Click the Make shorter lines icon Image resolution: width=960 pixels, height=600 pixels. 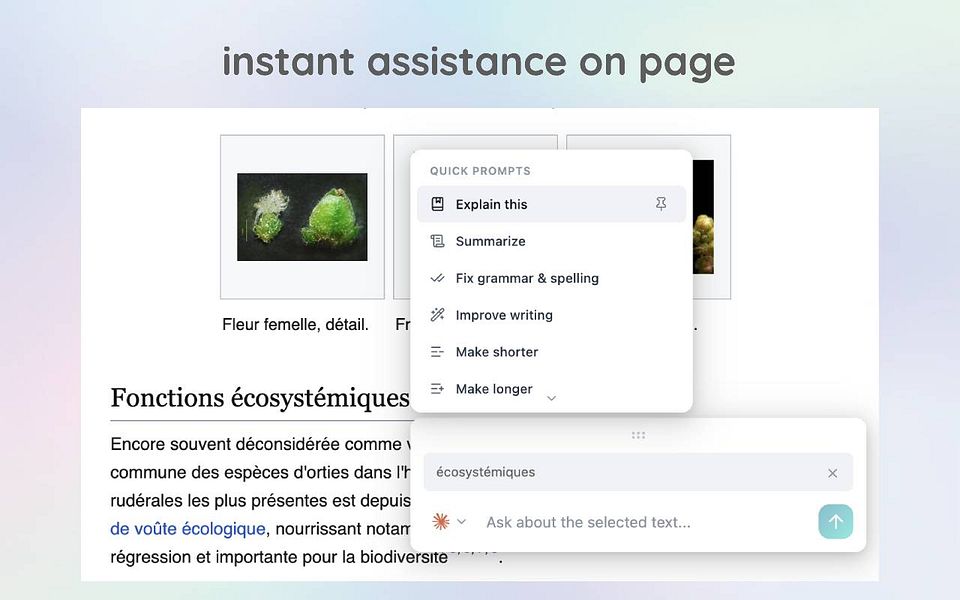(x=437, y=352)
